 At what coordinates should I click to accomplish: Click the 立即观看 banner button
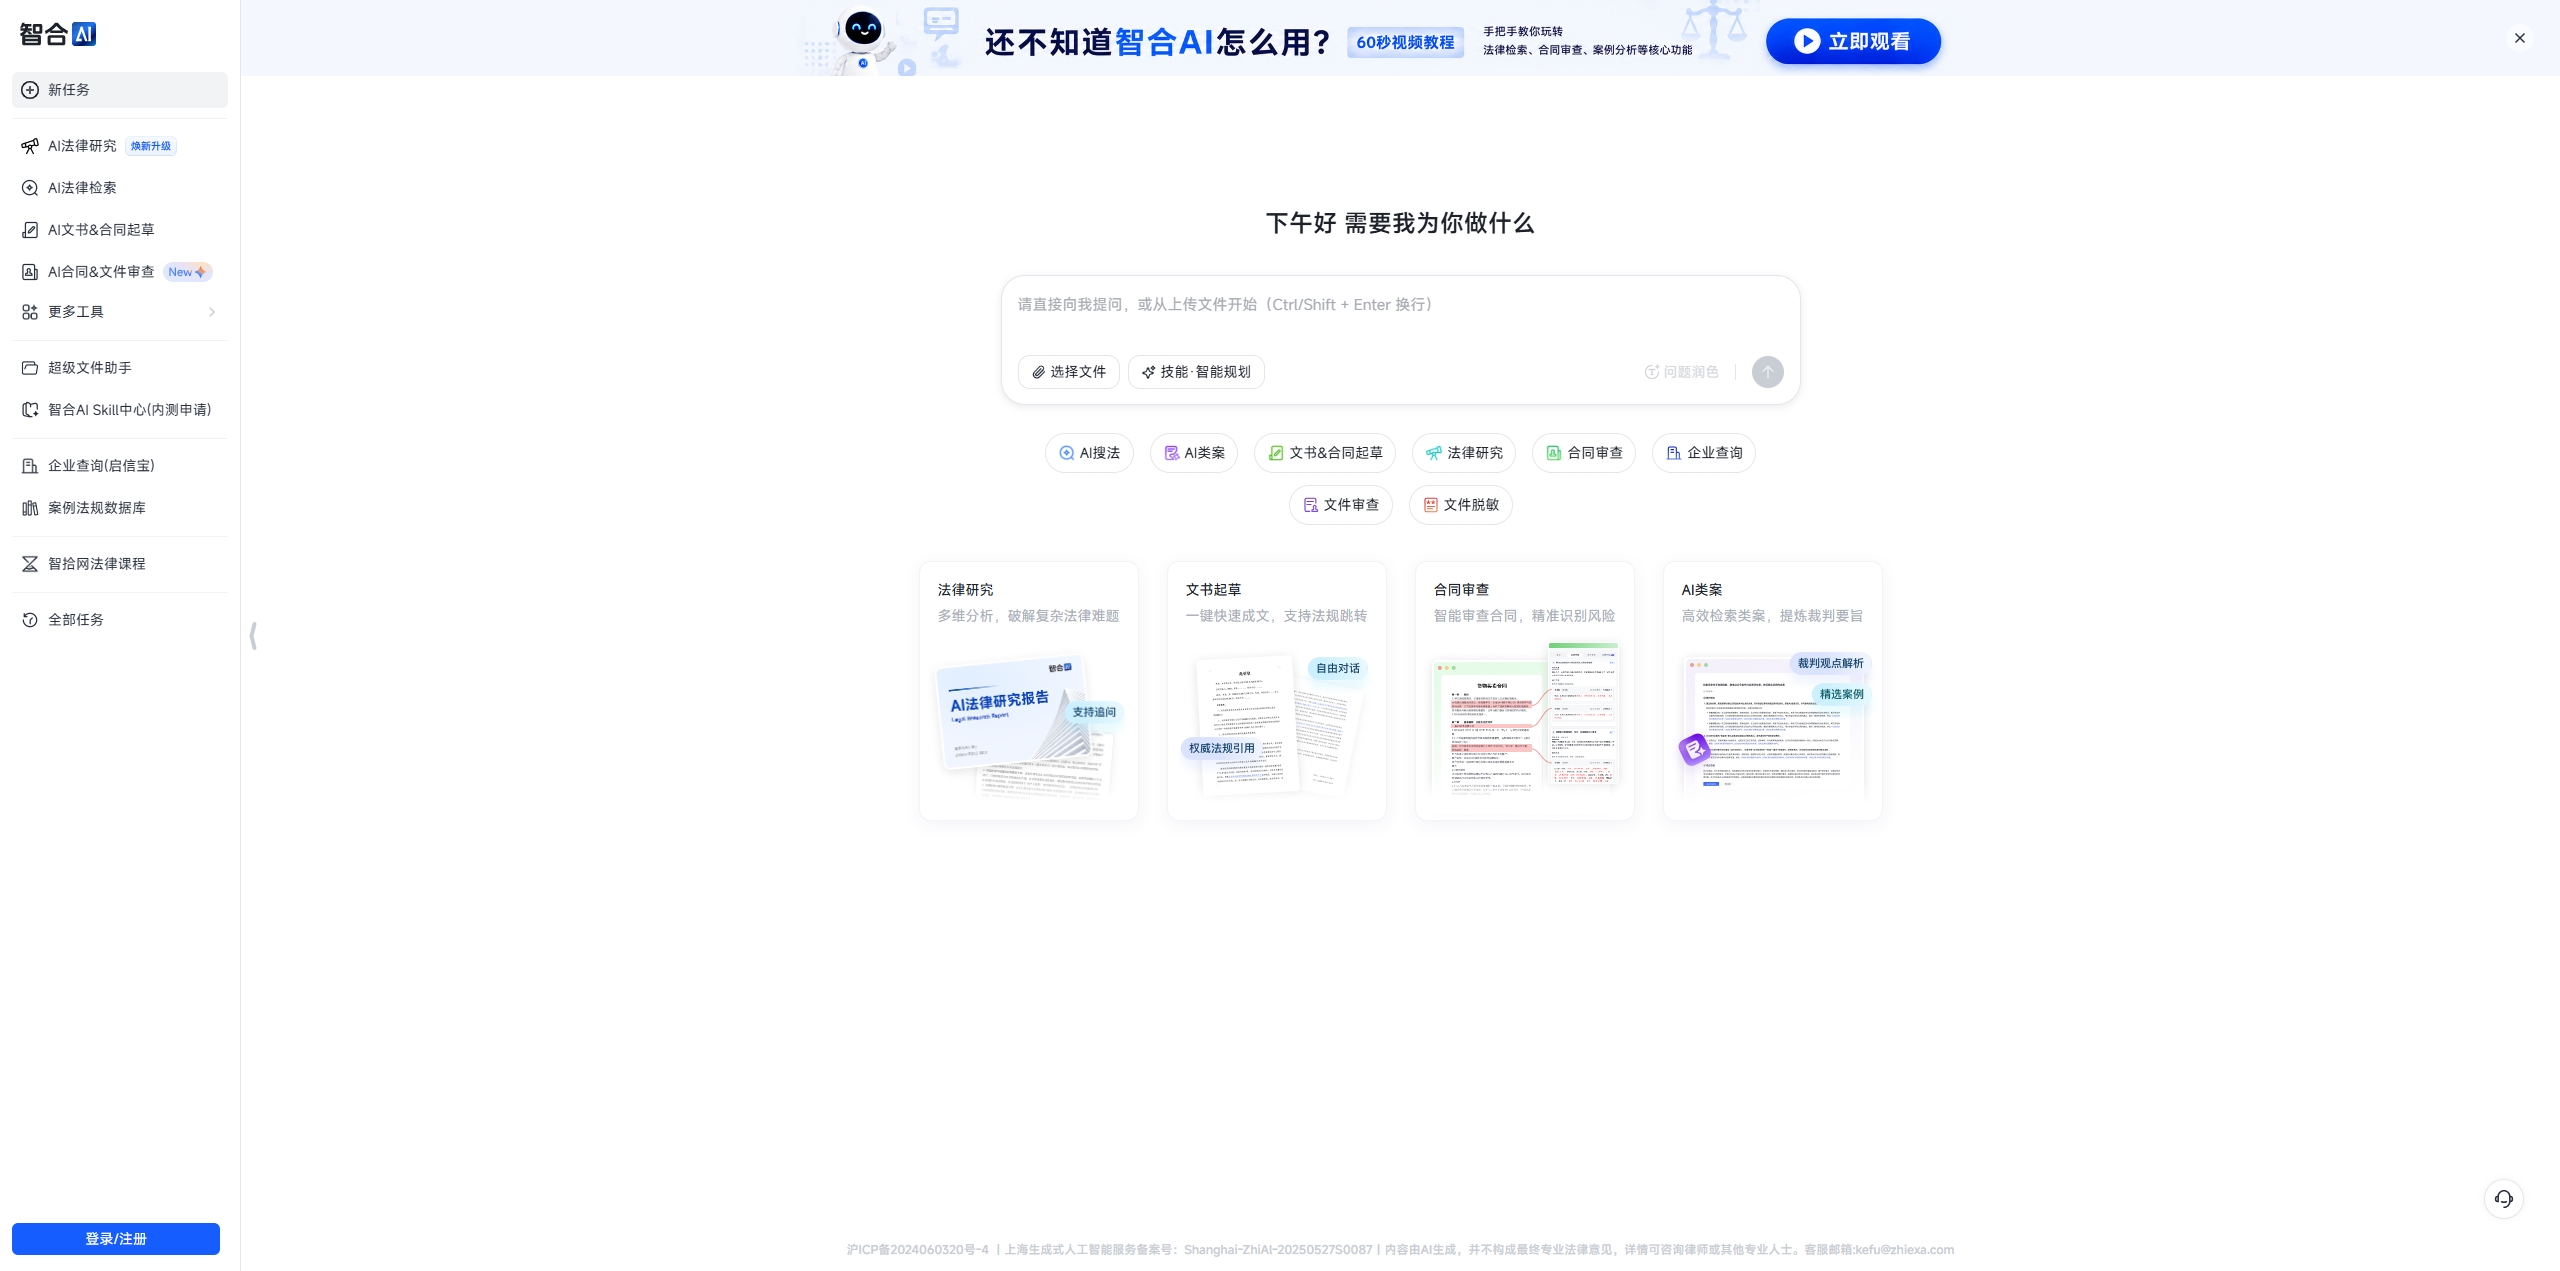tap(1853, 41)
